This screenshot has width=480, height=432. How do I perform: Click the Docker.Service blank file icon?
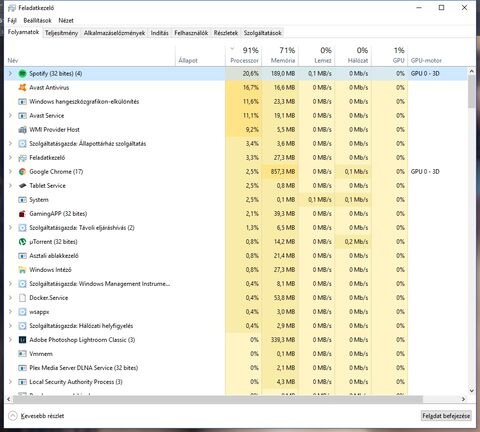coord(22,297)
